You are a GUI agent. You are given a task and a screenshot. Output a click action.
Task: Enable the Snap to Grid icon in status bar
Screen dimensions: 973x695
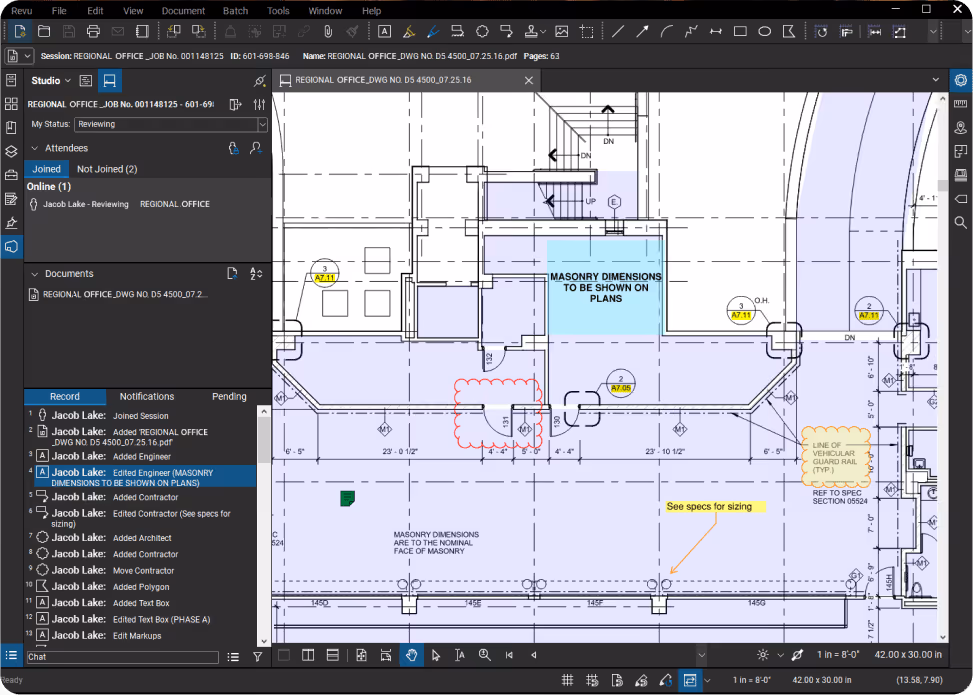(568, 680)
